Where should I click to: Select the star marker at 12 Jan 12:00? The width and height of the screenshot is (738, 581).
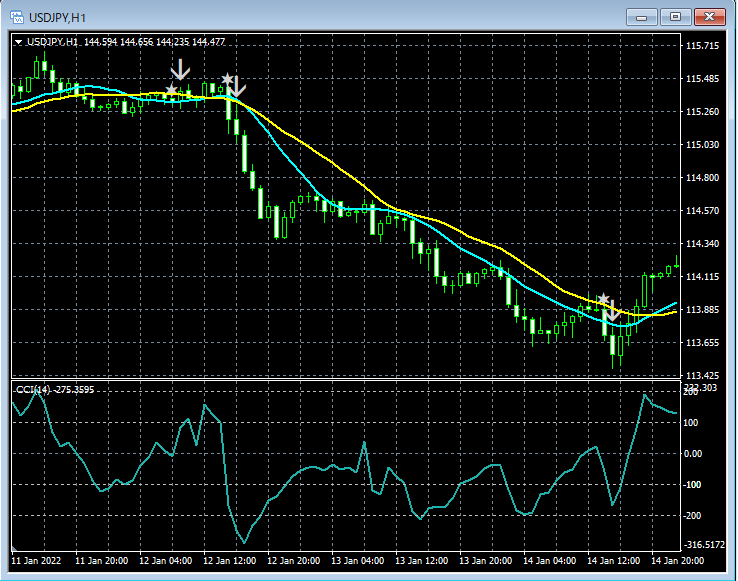[228, 79]
